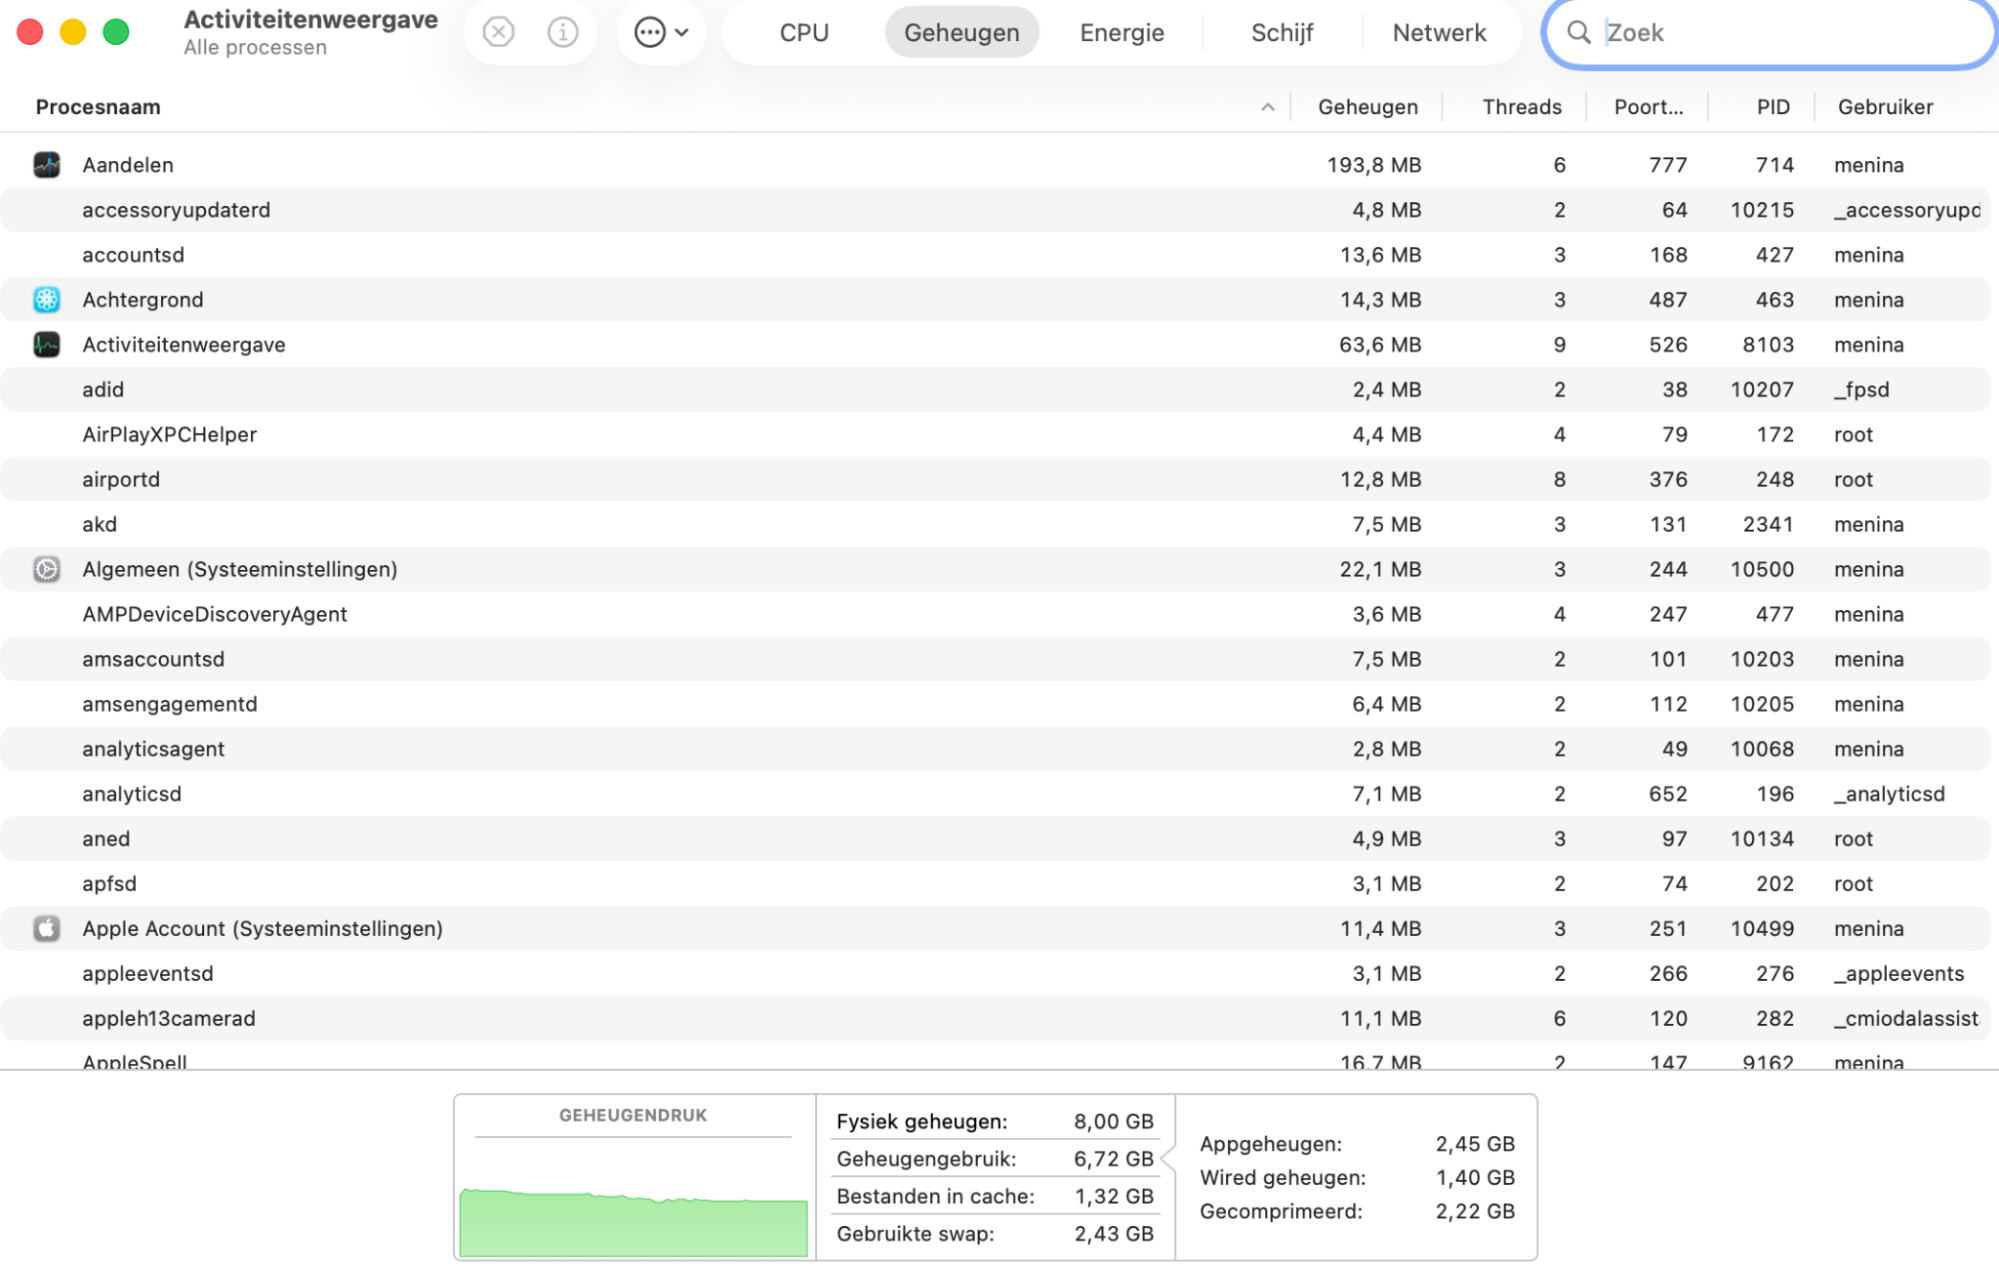Screen dimensions: 1999x1264
Task: Select the analyticsd process row
Action: coord(995,794)
